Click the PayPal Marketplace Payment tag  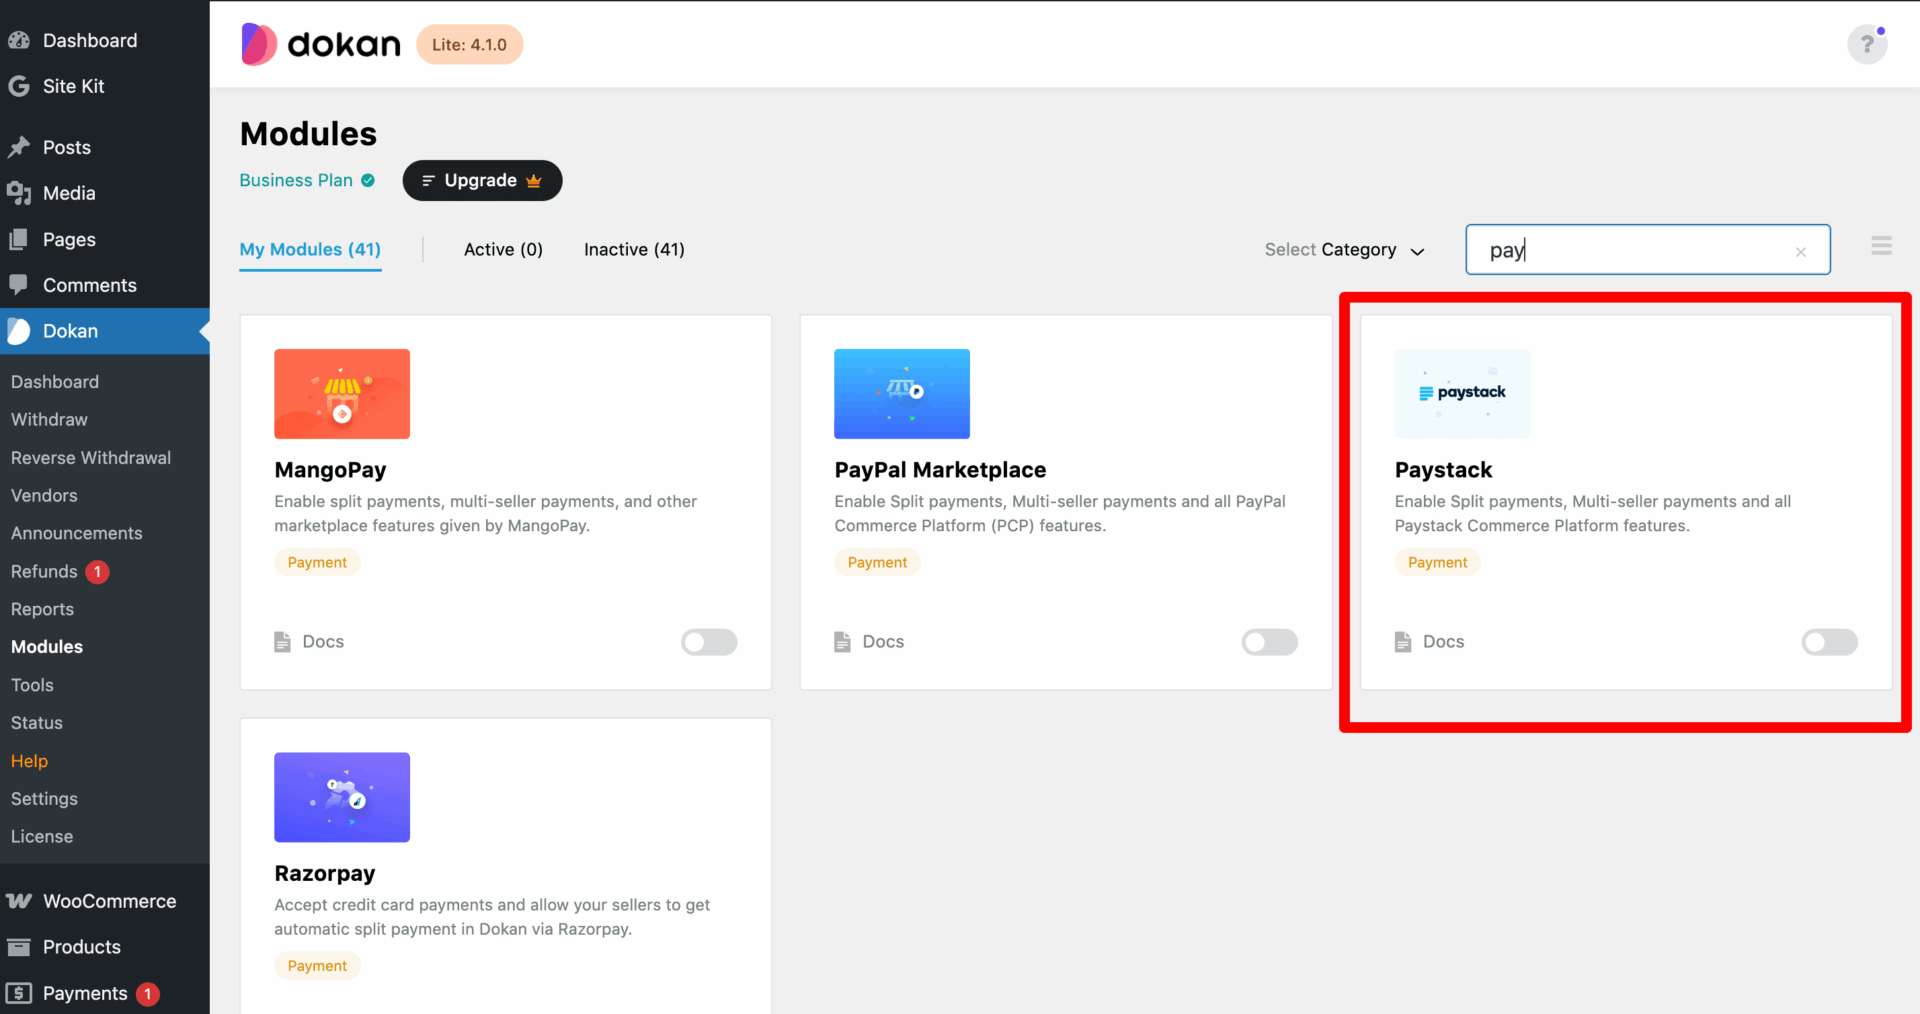click(877, 562)
